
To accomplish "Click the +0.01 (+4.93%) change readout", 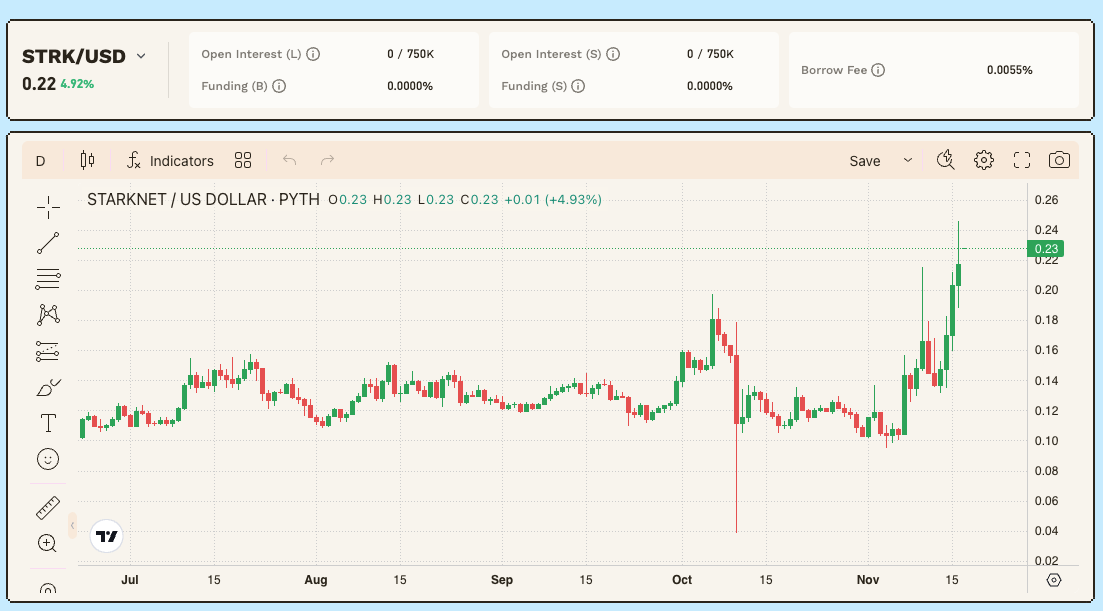I will tap(553, 200).
